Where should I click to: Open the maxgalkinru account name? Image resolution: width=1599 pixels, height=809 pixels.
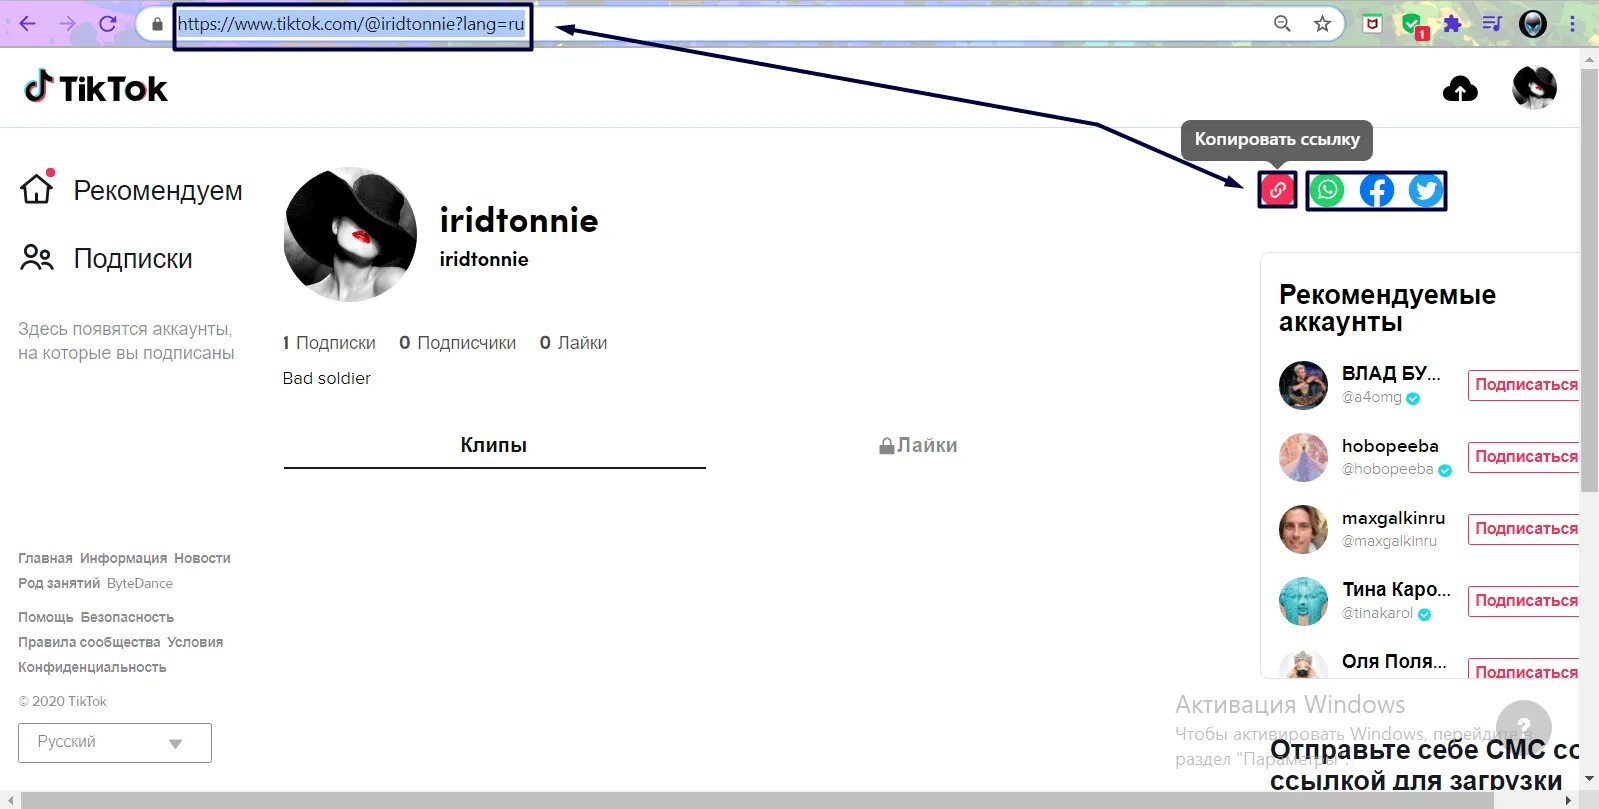[1393, 518]
